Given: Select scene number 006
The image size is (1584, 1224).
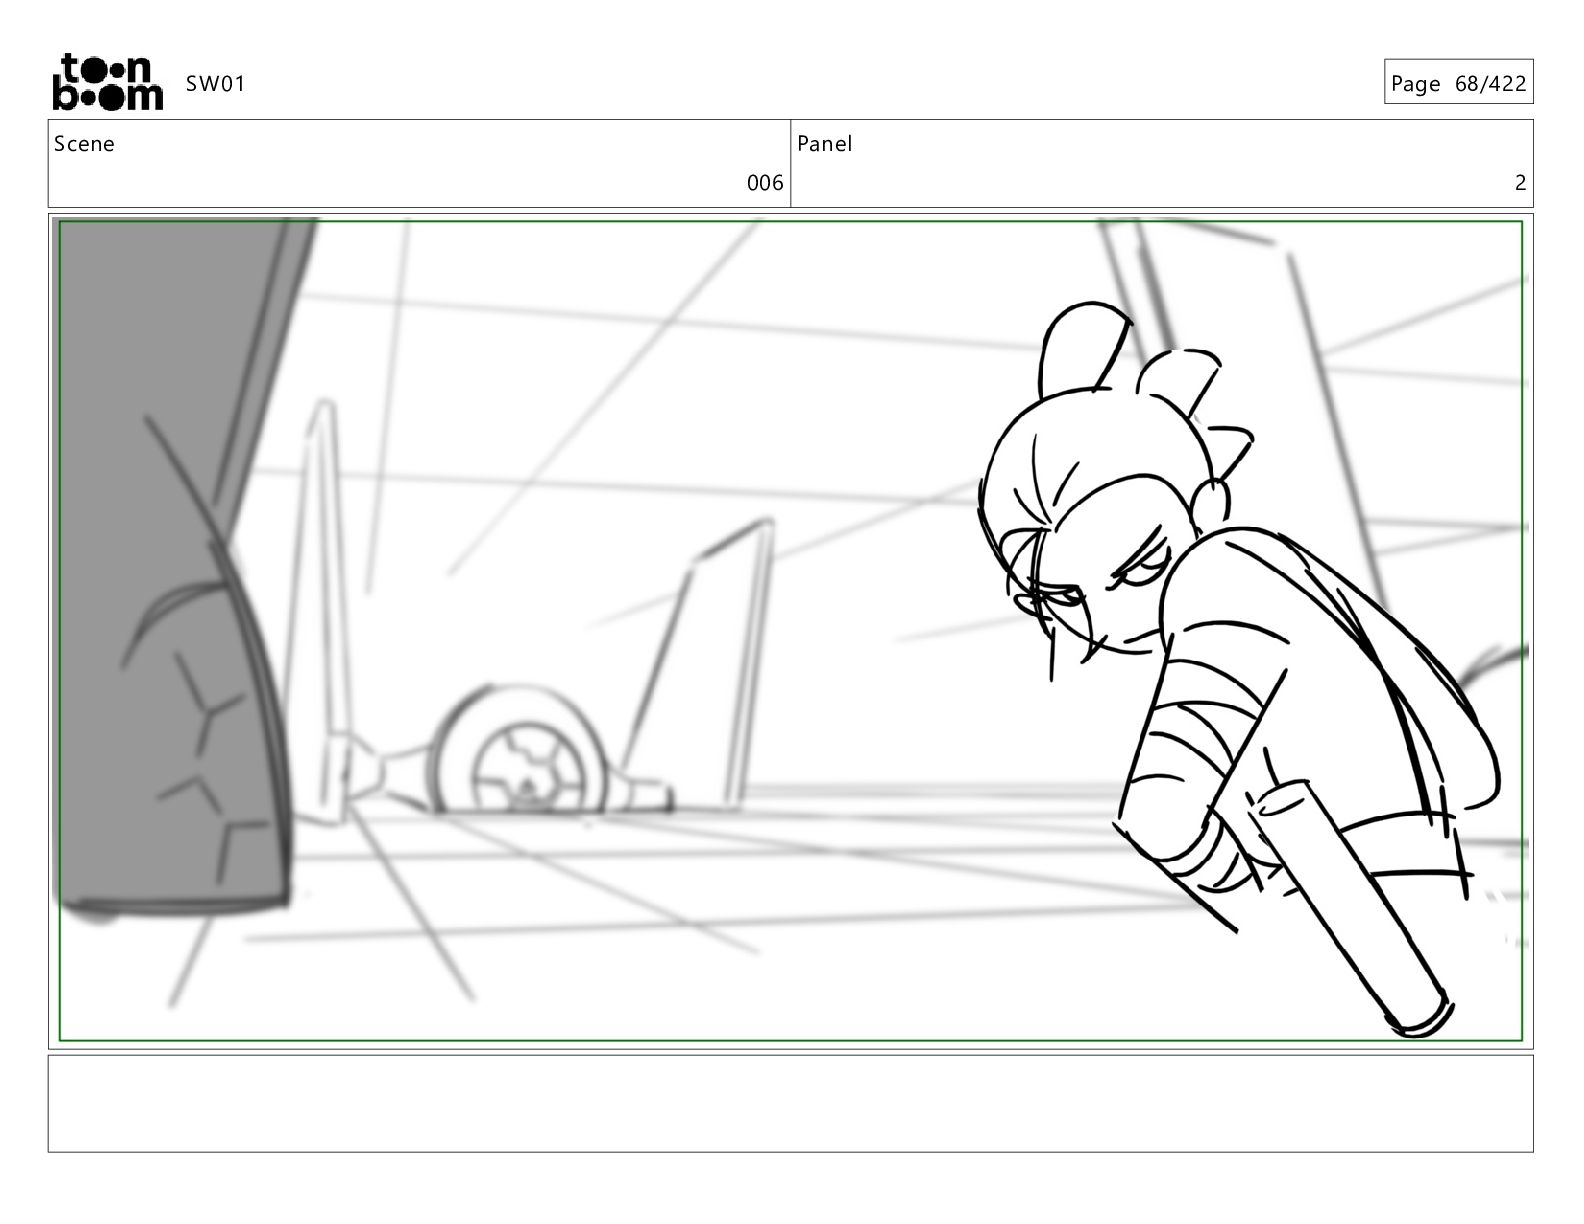Looking at the screenshot, I should [x=765, y=183].
